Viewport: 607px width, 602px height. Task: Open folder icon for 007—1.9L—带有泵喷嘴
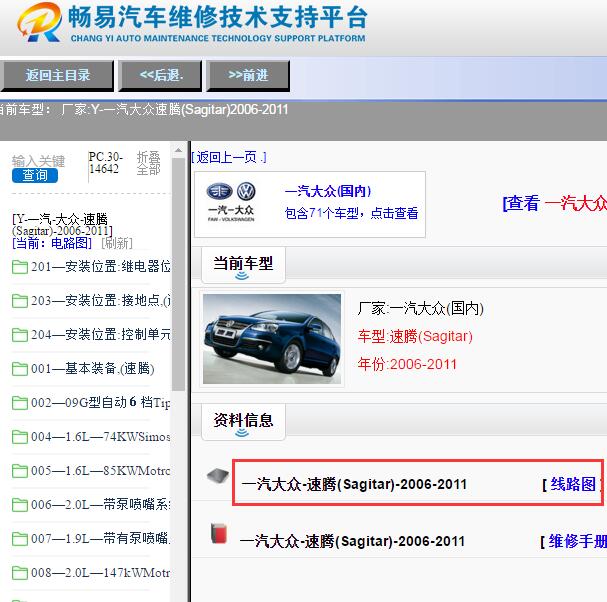[x=20, y=539]
